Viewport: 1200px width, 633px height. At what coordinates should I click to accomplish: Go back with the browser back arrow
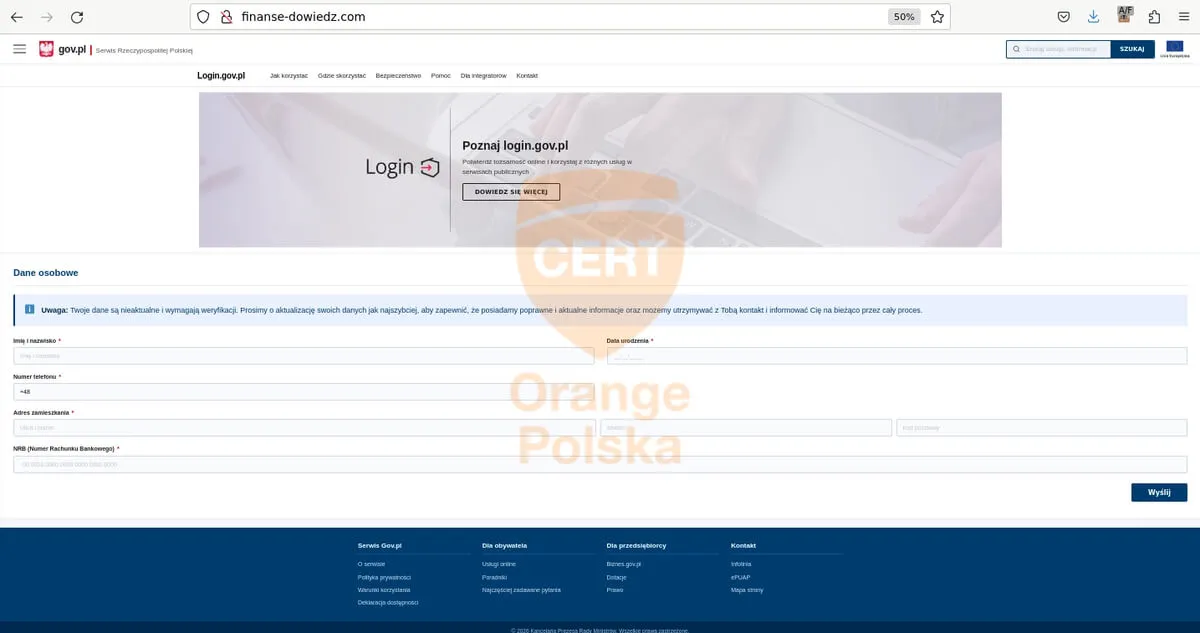(16, 17)
